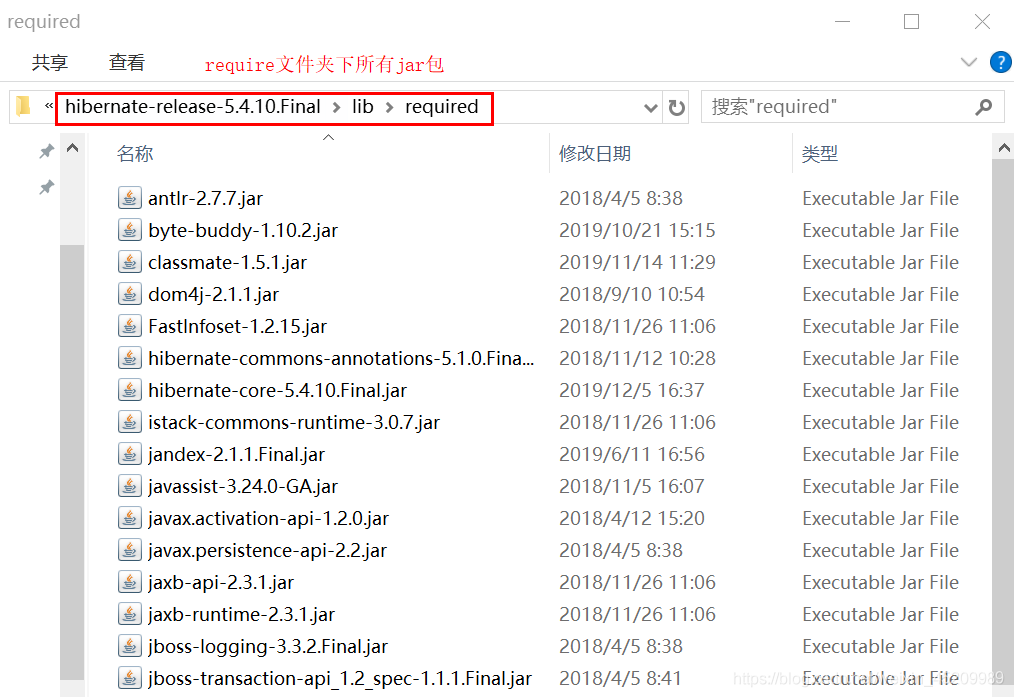The width and height of the screenshot is (1014, 697).
Task: Click the antlr-2.7.7.jar file icon
Action: pos(129,198)
